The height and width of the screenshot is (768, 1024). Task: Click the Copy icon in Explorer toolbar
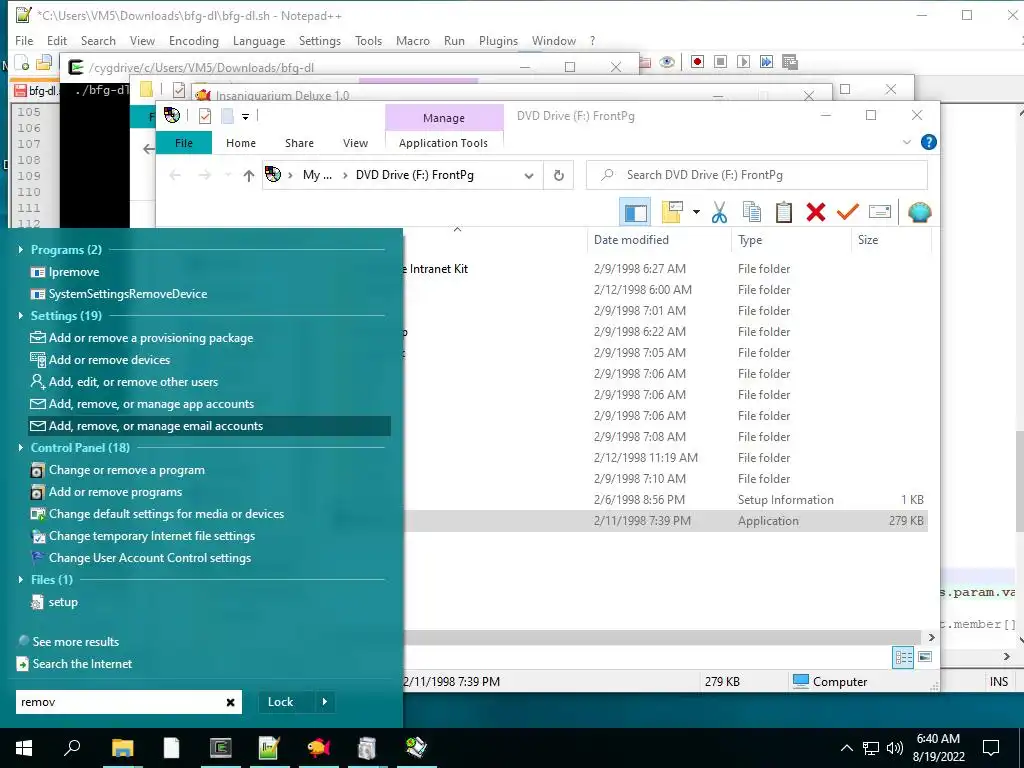tap(751, 212)
